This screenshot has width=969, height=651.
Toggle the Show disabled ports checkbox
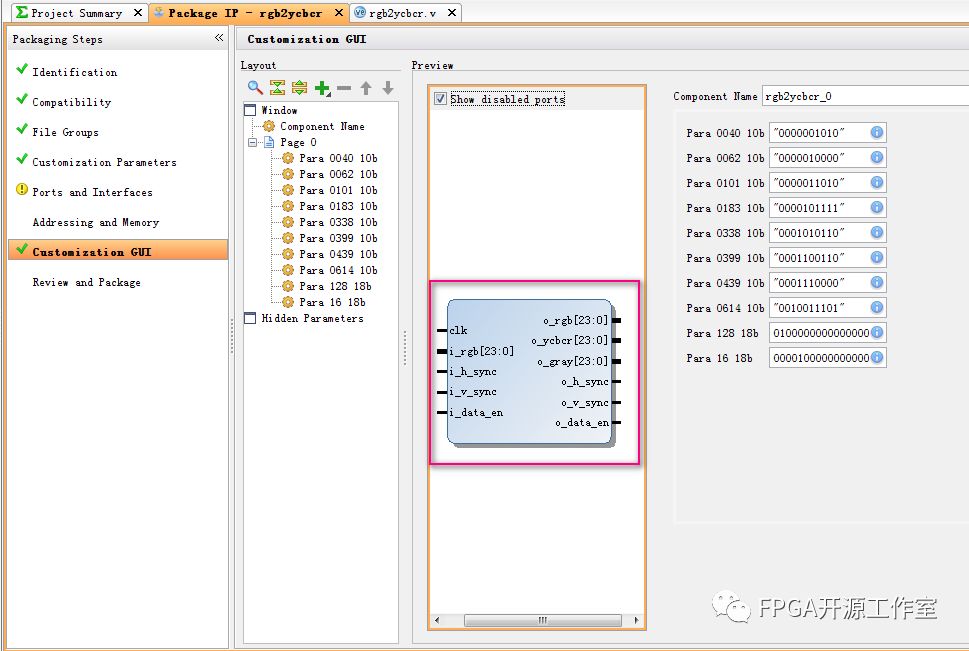(440, 99)
